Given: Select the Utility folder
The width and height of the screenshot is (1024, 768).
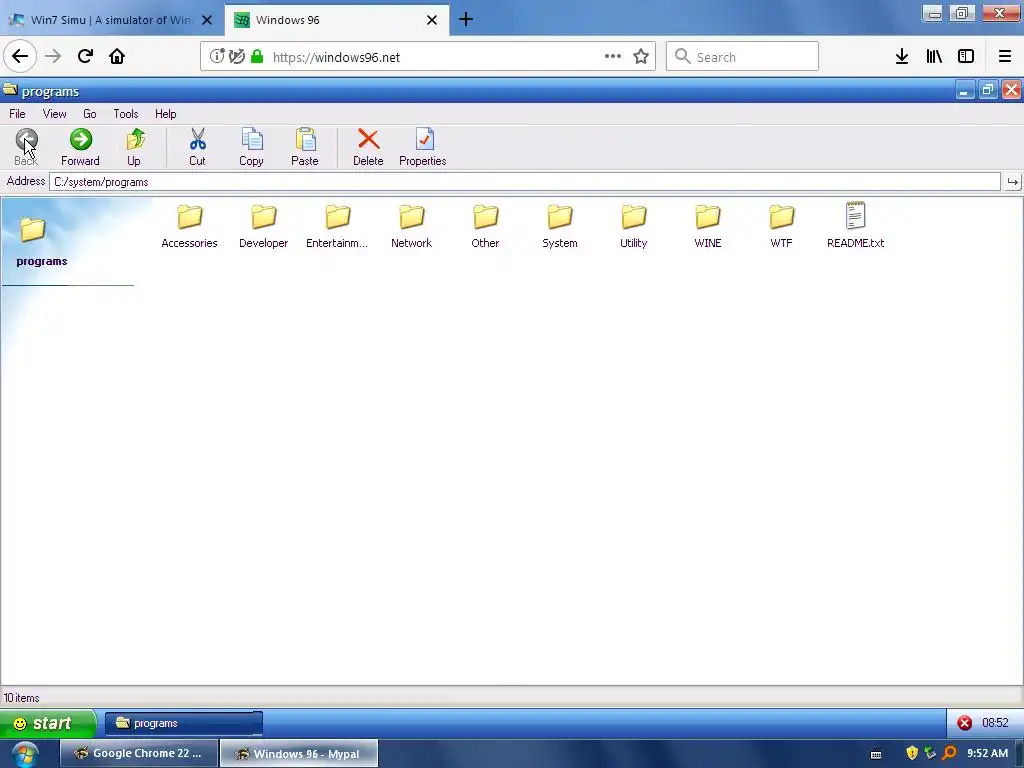Looking at the screenshot, I should coord(633,226).
